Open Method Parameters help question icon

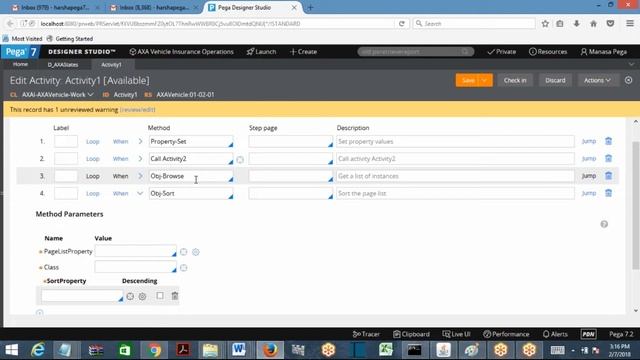604,224
